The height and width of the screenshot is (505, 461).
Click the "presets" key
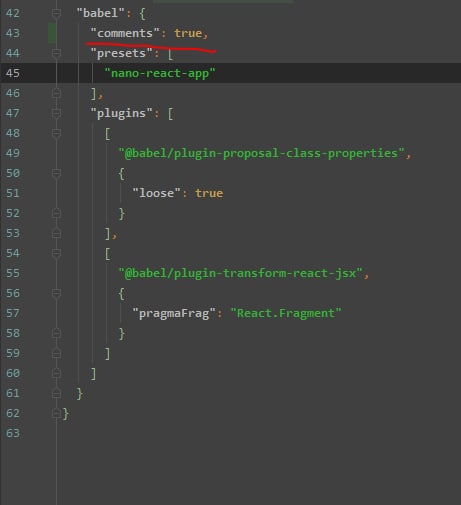[121, 53]
